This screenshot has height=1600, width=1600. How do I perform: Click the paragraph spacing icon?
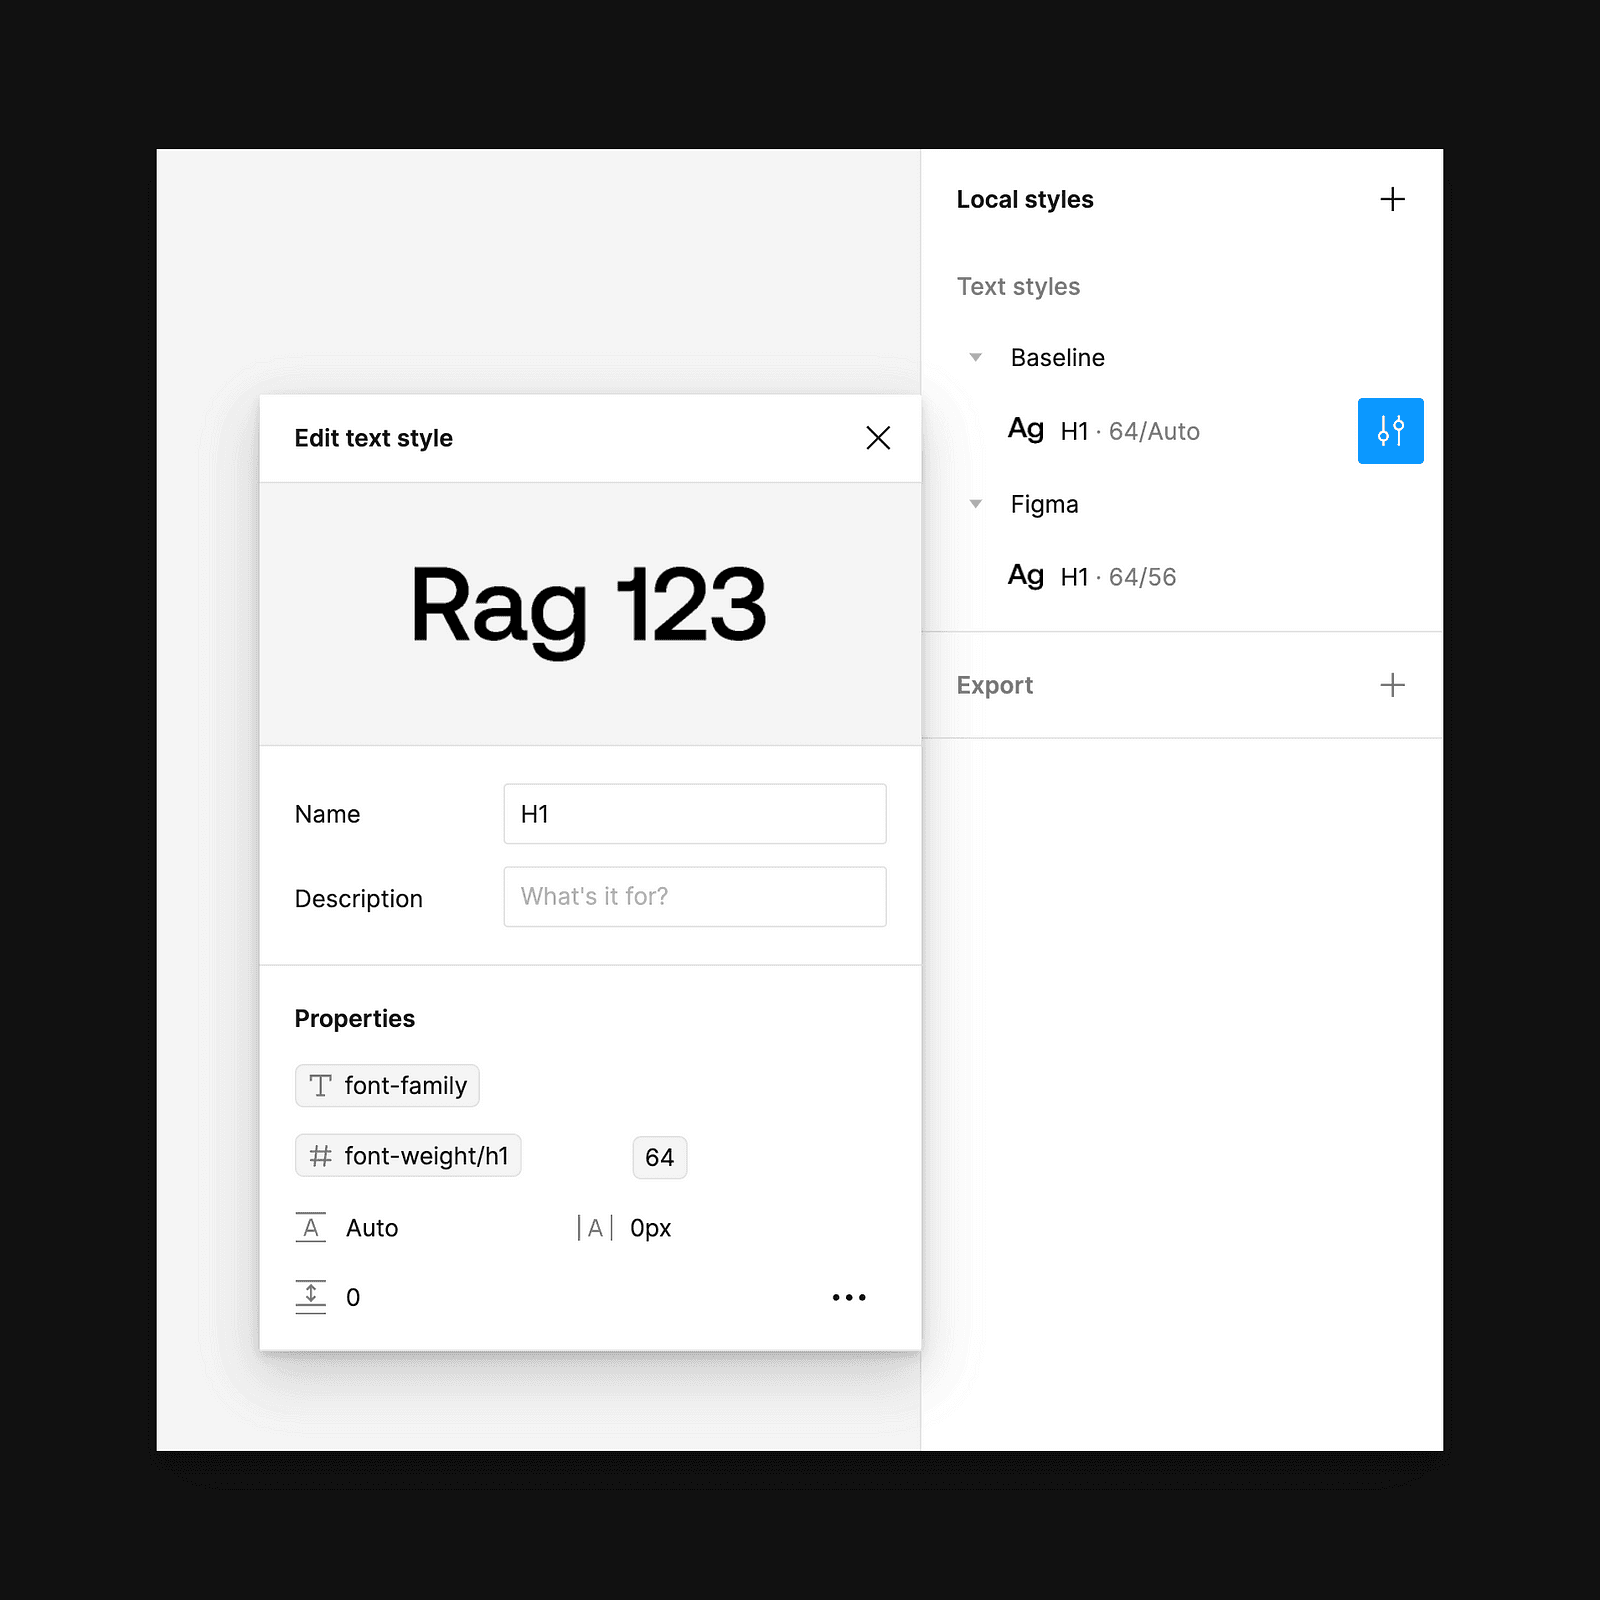pyautogui.click(x=311, y=1297)
